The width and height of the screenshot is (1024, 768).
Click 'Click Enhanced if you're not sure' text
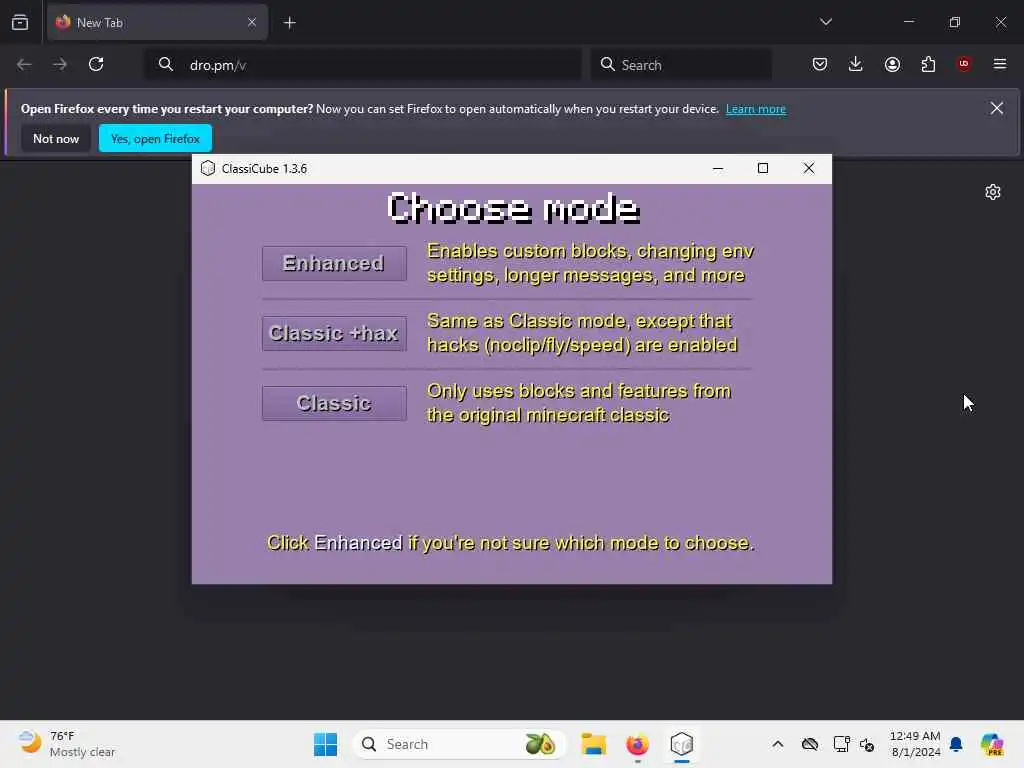pyautogui.click(x=510, y=543)
